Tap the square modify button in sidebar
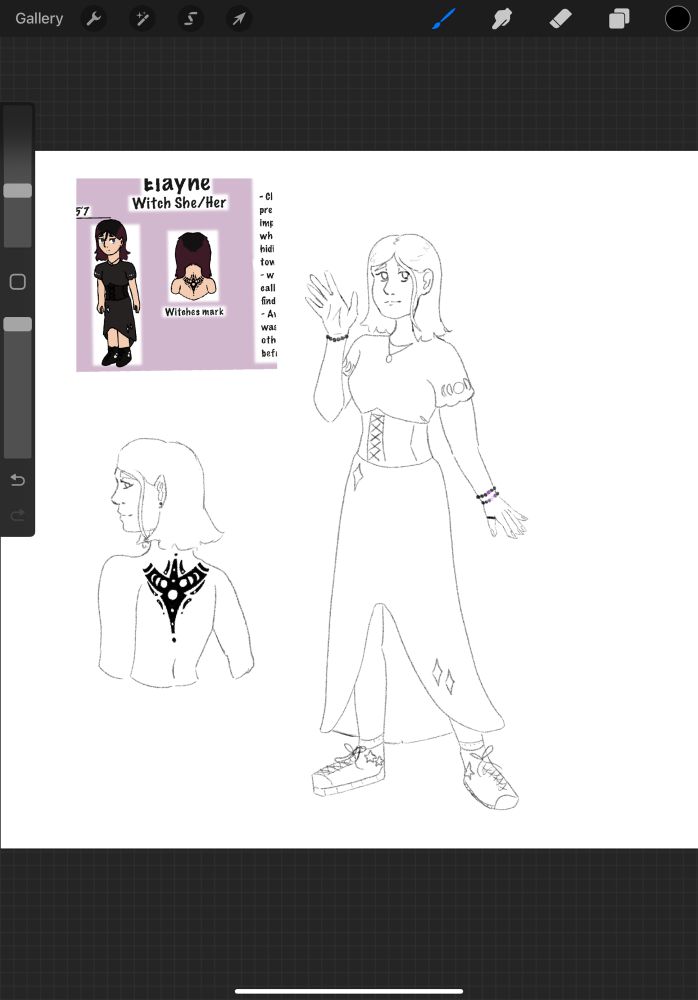Screen dimensions: 698x1000 tap(18, 282)
